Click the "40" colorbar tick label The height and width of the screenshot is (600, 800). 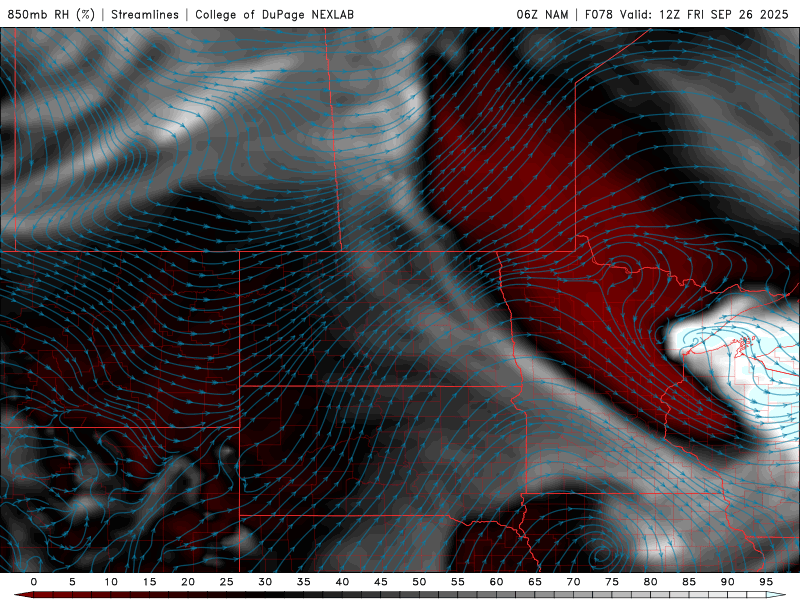click(x=342, y=582)
